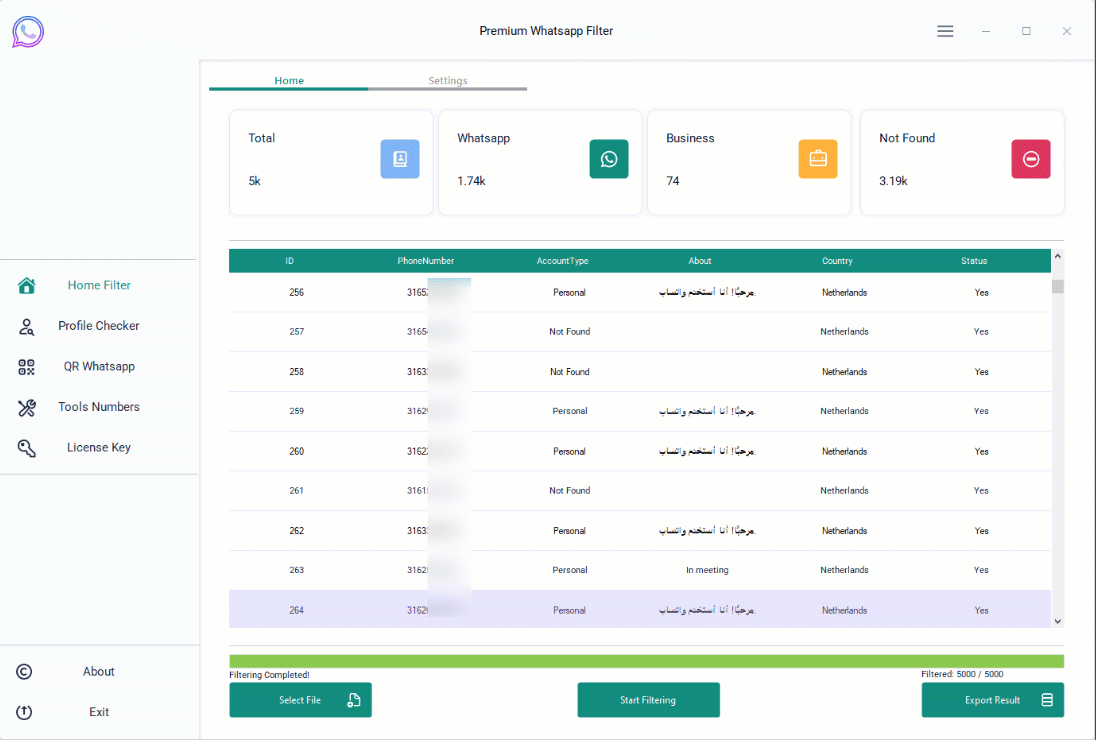The image size is (1096, 740).
Task: Select row ID 259
Action: pos(640,412)
